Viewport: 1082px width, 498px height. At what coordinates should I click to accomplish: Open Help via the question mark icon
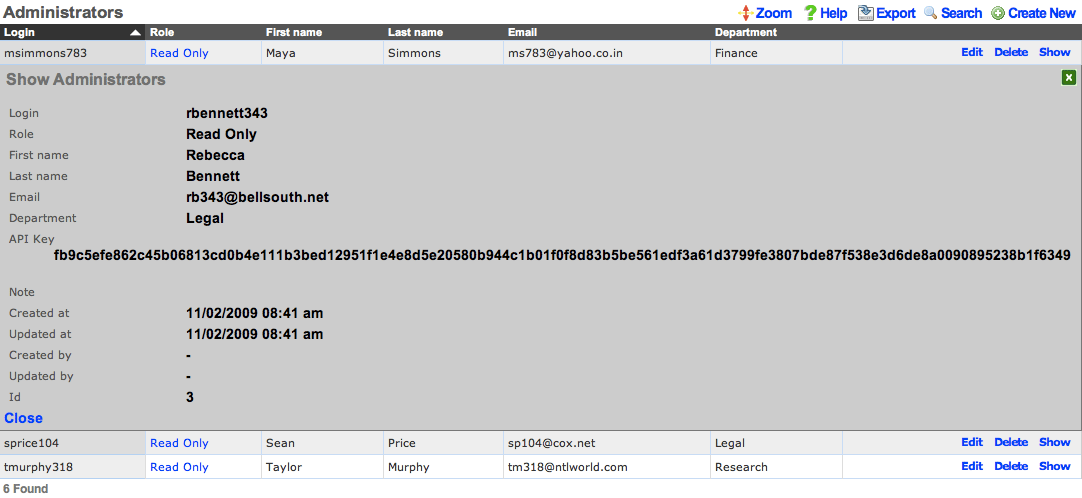pos(810,13)
